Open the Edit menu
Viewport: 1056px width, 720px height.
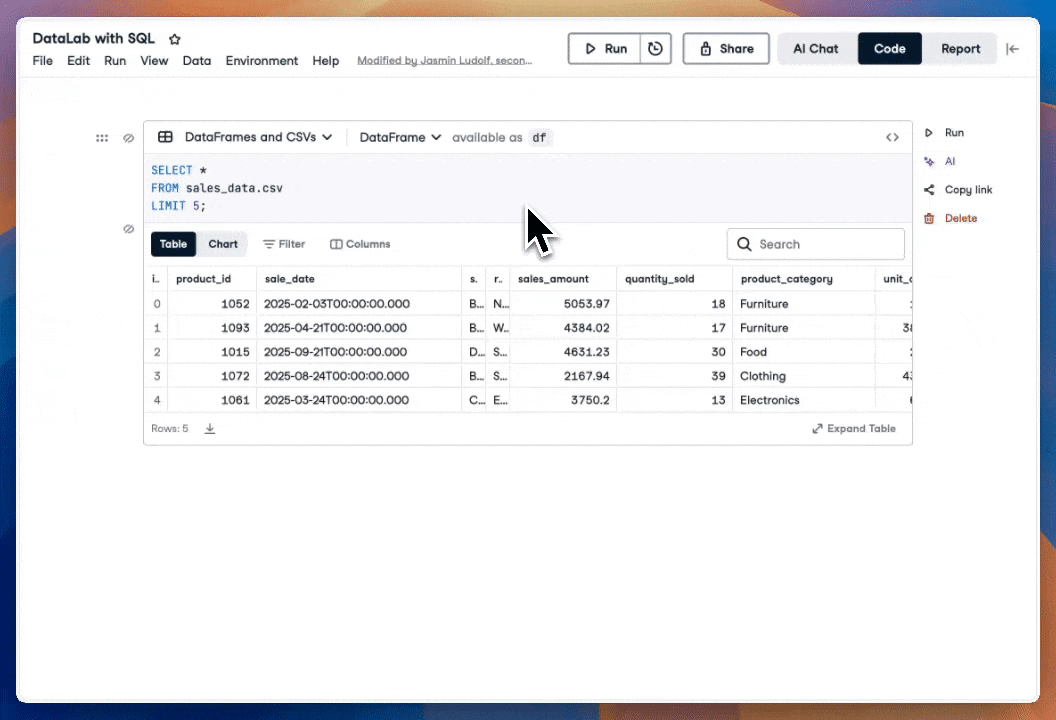(x=78, y=61)
